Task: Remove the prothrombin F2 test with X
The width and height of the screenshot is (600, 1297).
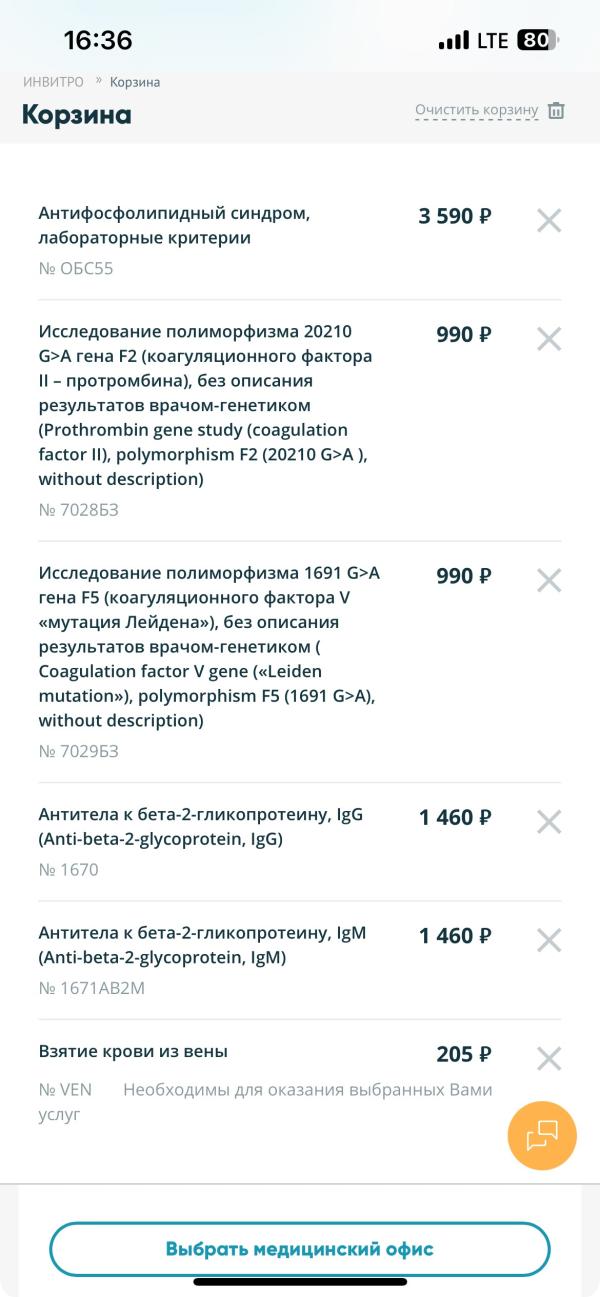Action: pyautogui.click(x=549, y=339)
